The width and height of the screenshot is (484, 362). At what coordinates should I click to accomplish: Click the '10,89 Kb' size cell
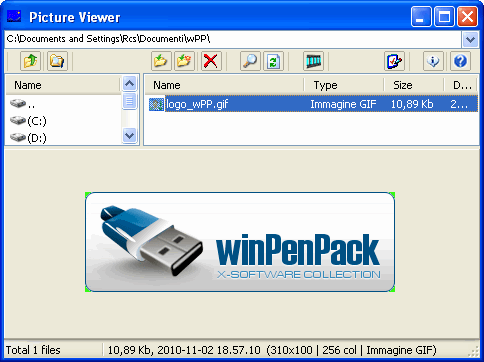(x=412, y=104)
